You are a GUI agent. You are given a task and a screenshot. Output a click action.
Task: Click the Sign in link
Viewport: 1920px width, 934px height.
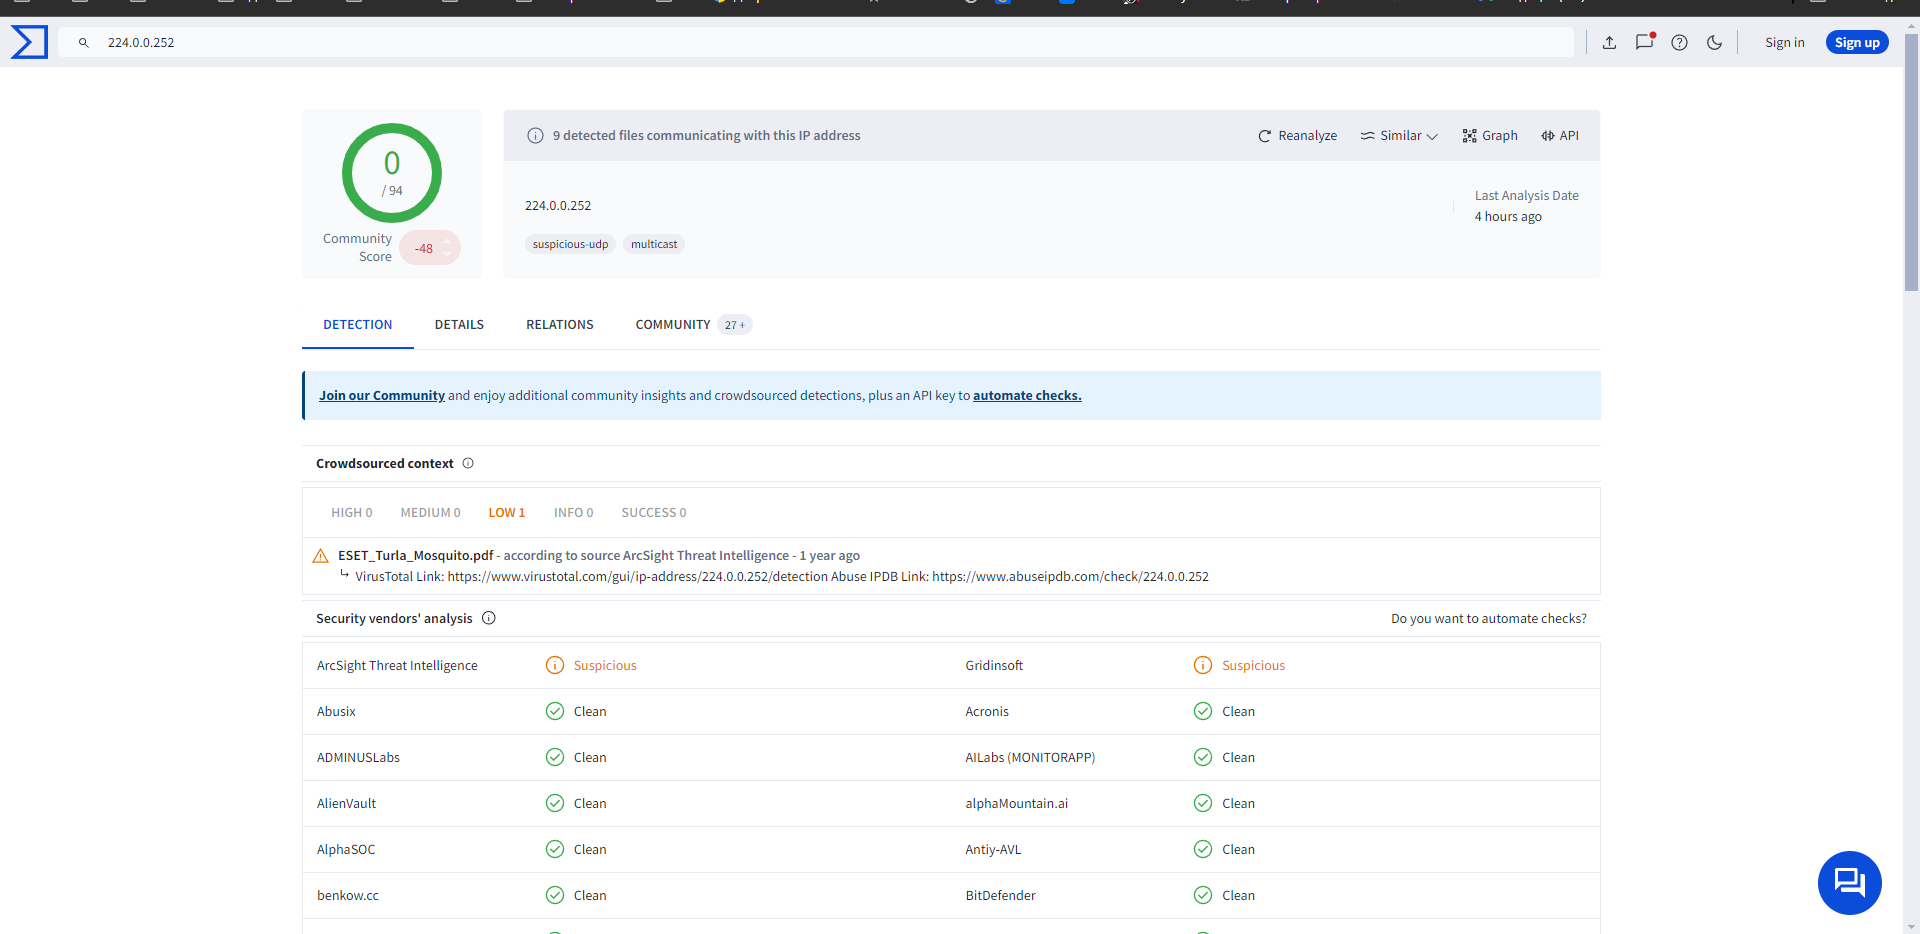(x=1784, y=42)
